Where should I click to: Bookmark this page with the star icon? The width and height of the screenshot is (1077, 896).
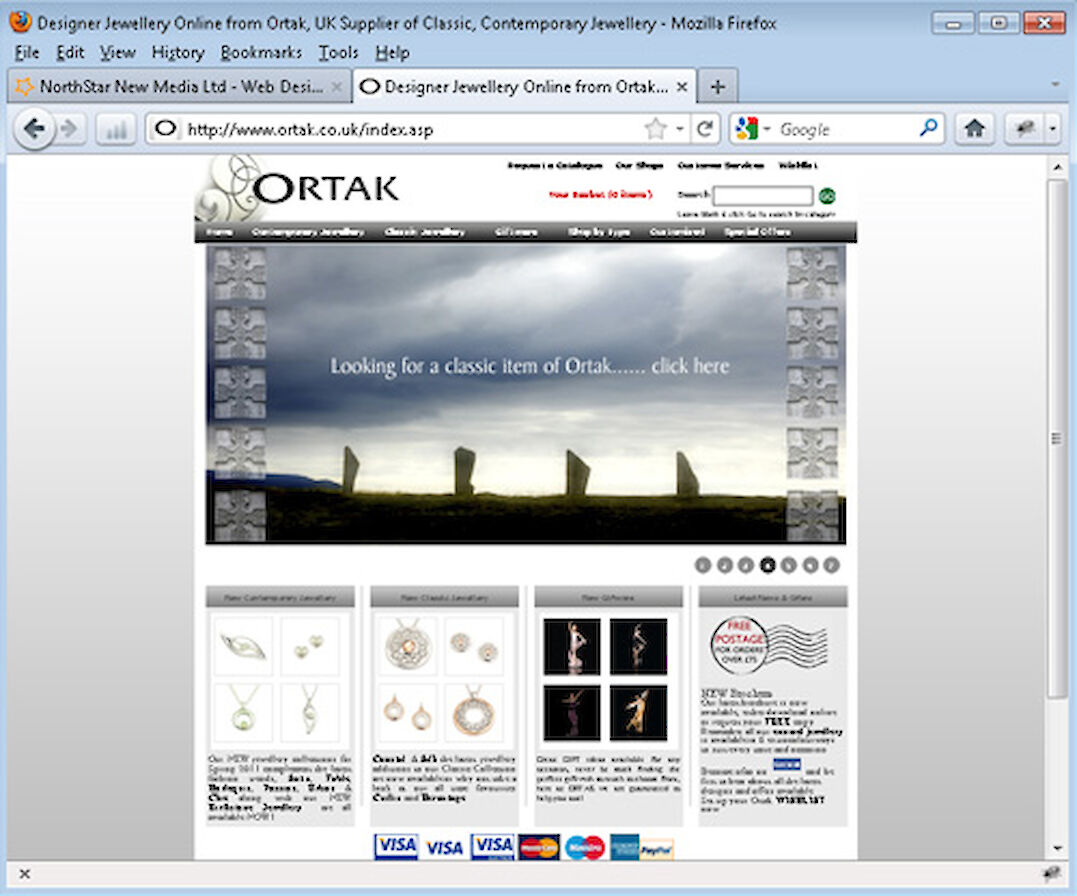tap(656, 128)
